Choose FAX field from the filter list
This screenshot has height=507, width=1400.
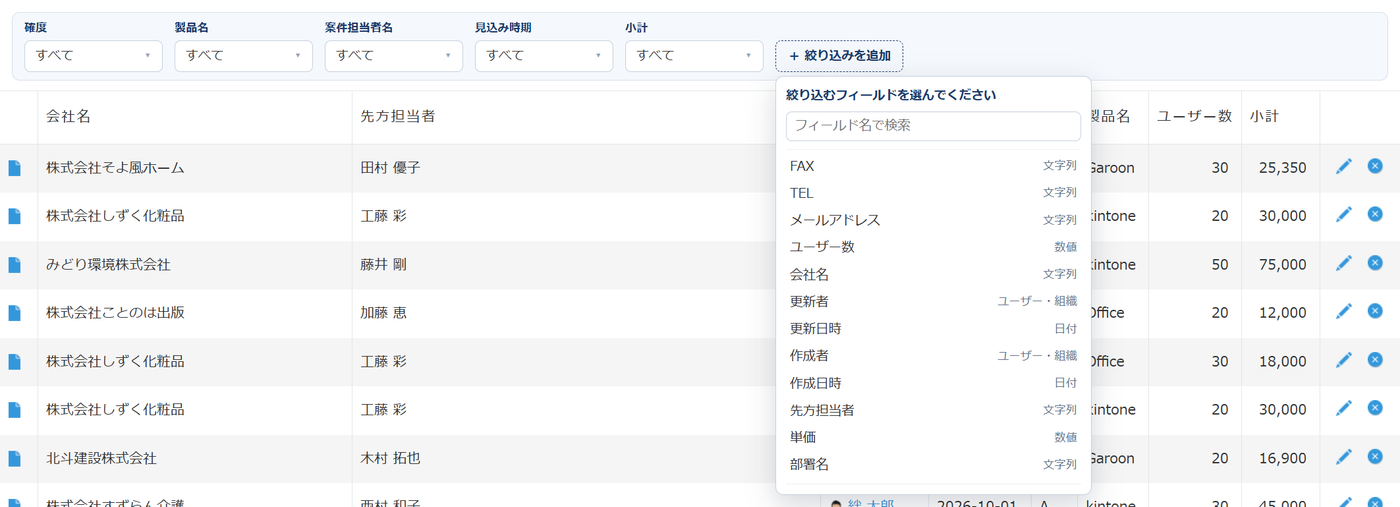point(933,166)
